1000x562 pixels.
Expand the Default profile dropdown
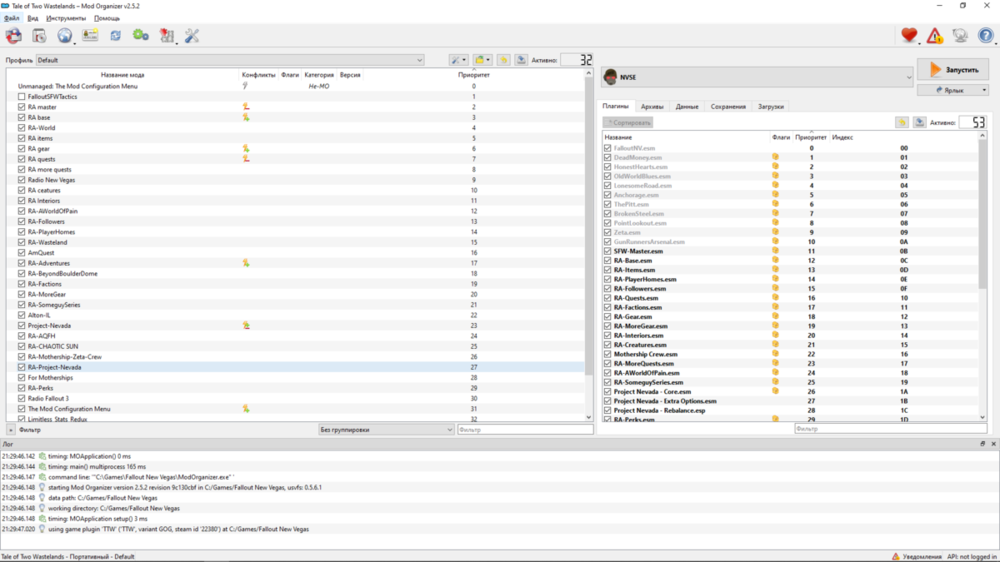pyautogui.click(x=230, y=60)
